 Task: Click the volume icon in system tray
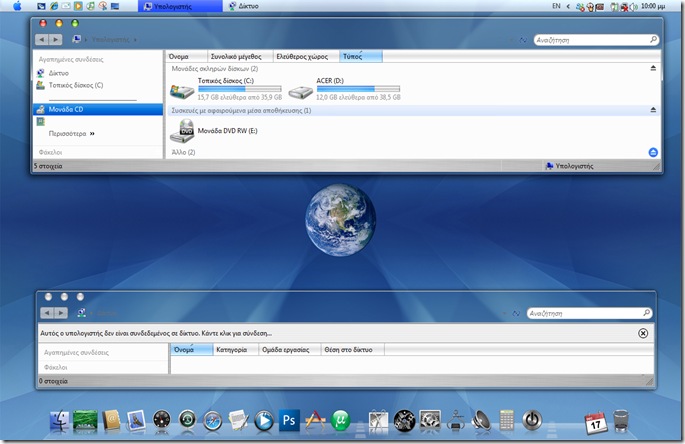coord(633,7)
